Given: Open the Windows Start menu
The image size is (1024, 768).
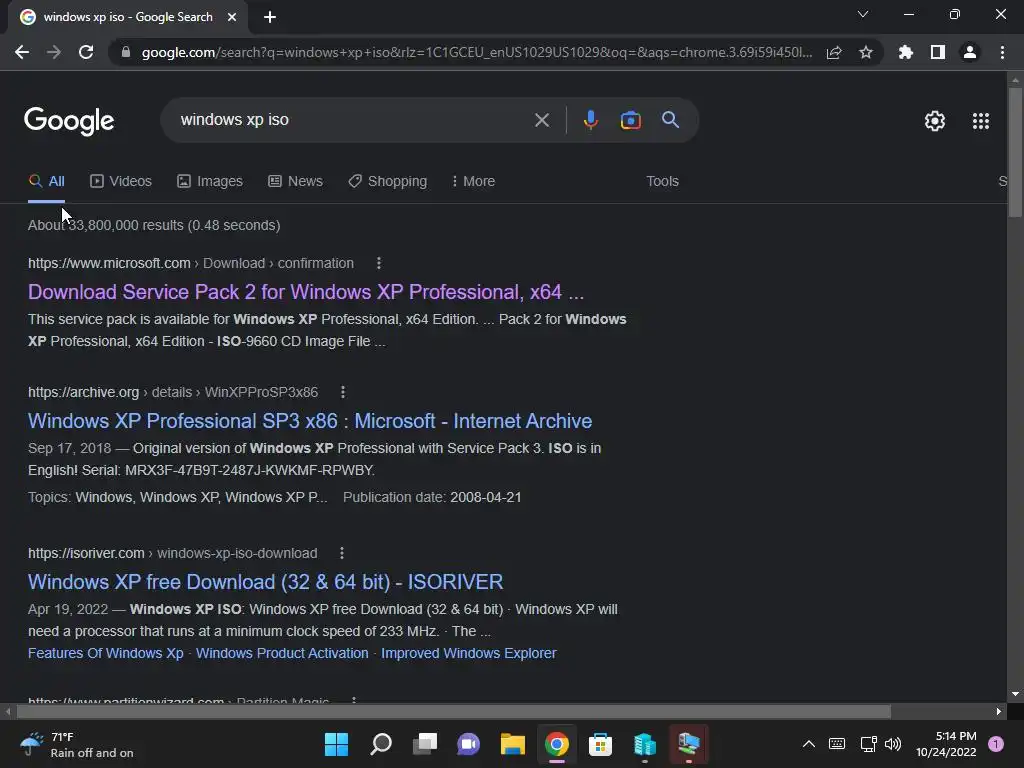Looking at the screenshot, I should point(336,744).
